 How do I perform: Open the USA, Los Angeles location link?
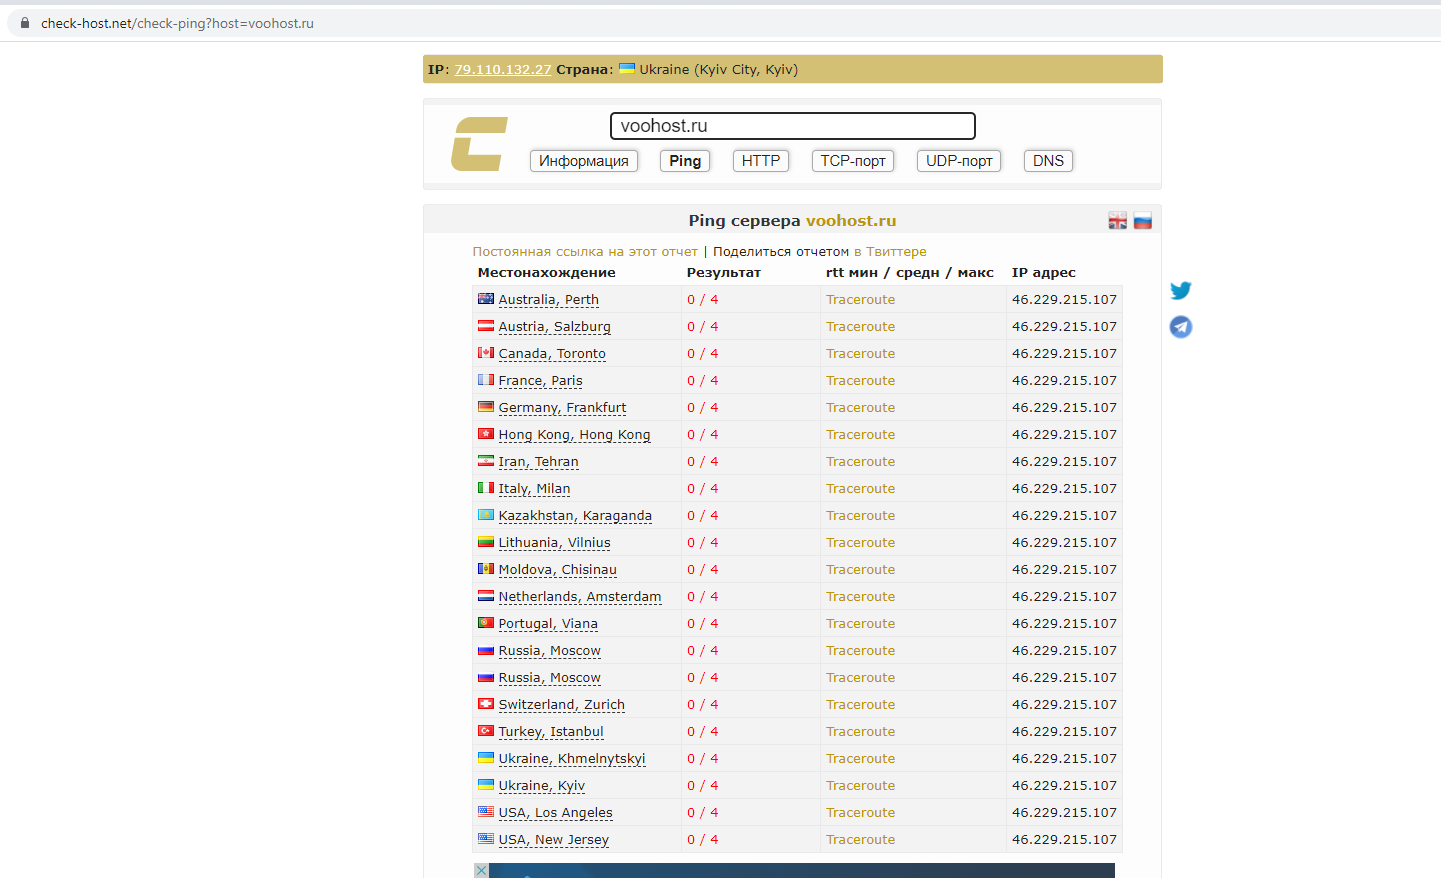[x=556, y=813]
